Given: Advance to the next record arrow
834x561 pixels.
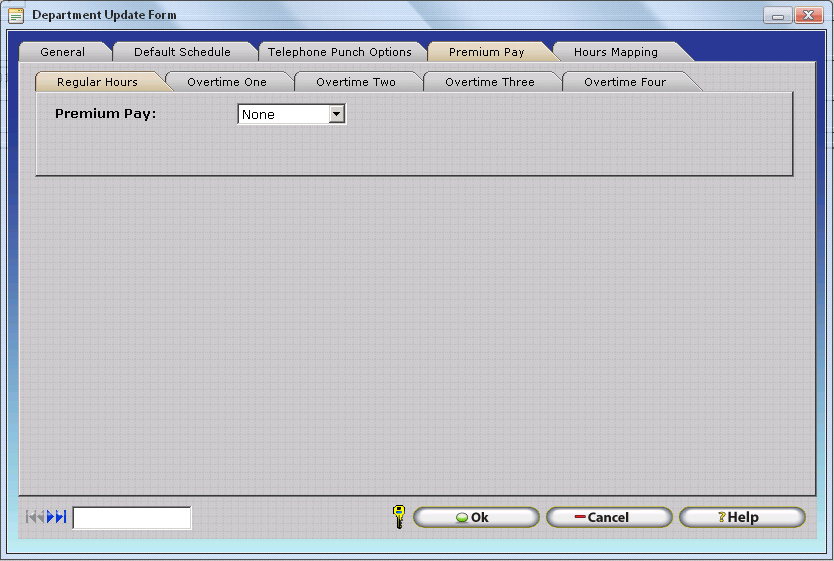Looking at the screenshot, I should [x=51, y=517].
